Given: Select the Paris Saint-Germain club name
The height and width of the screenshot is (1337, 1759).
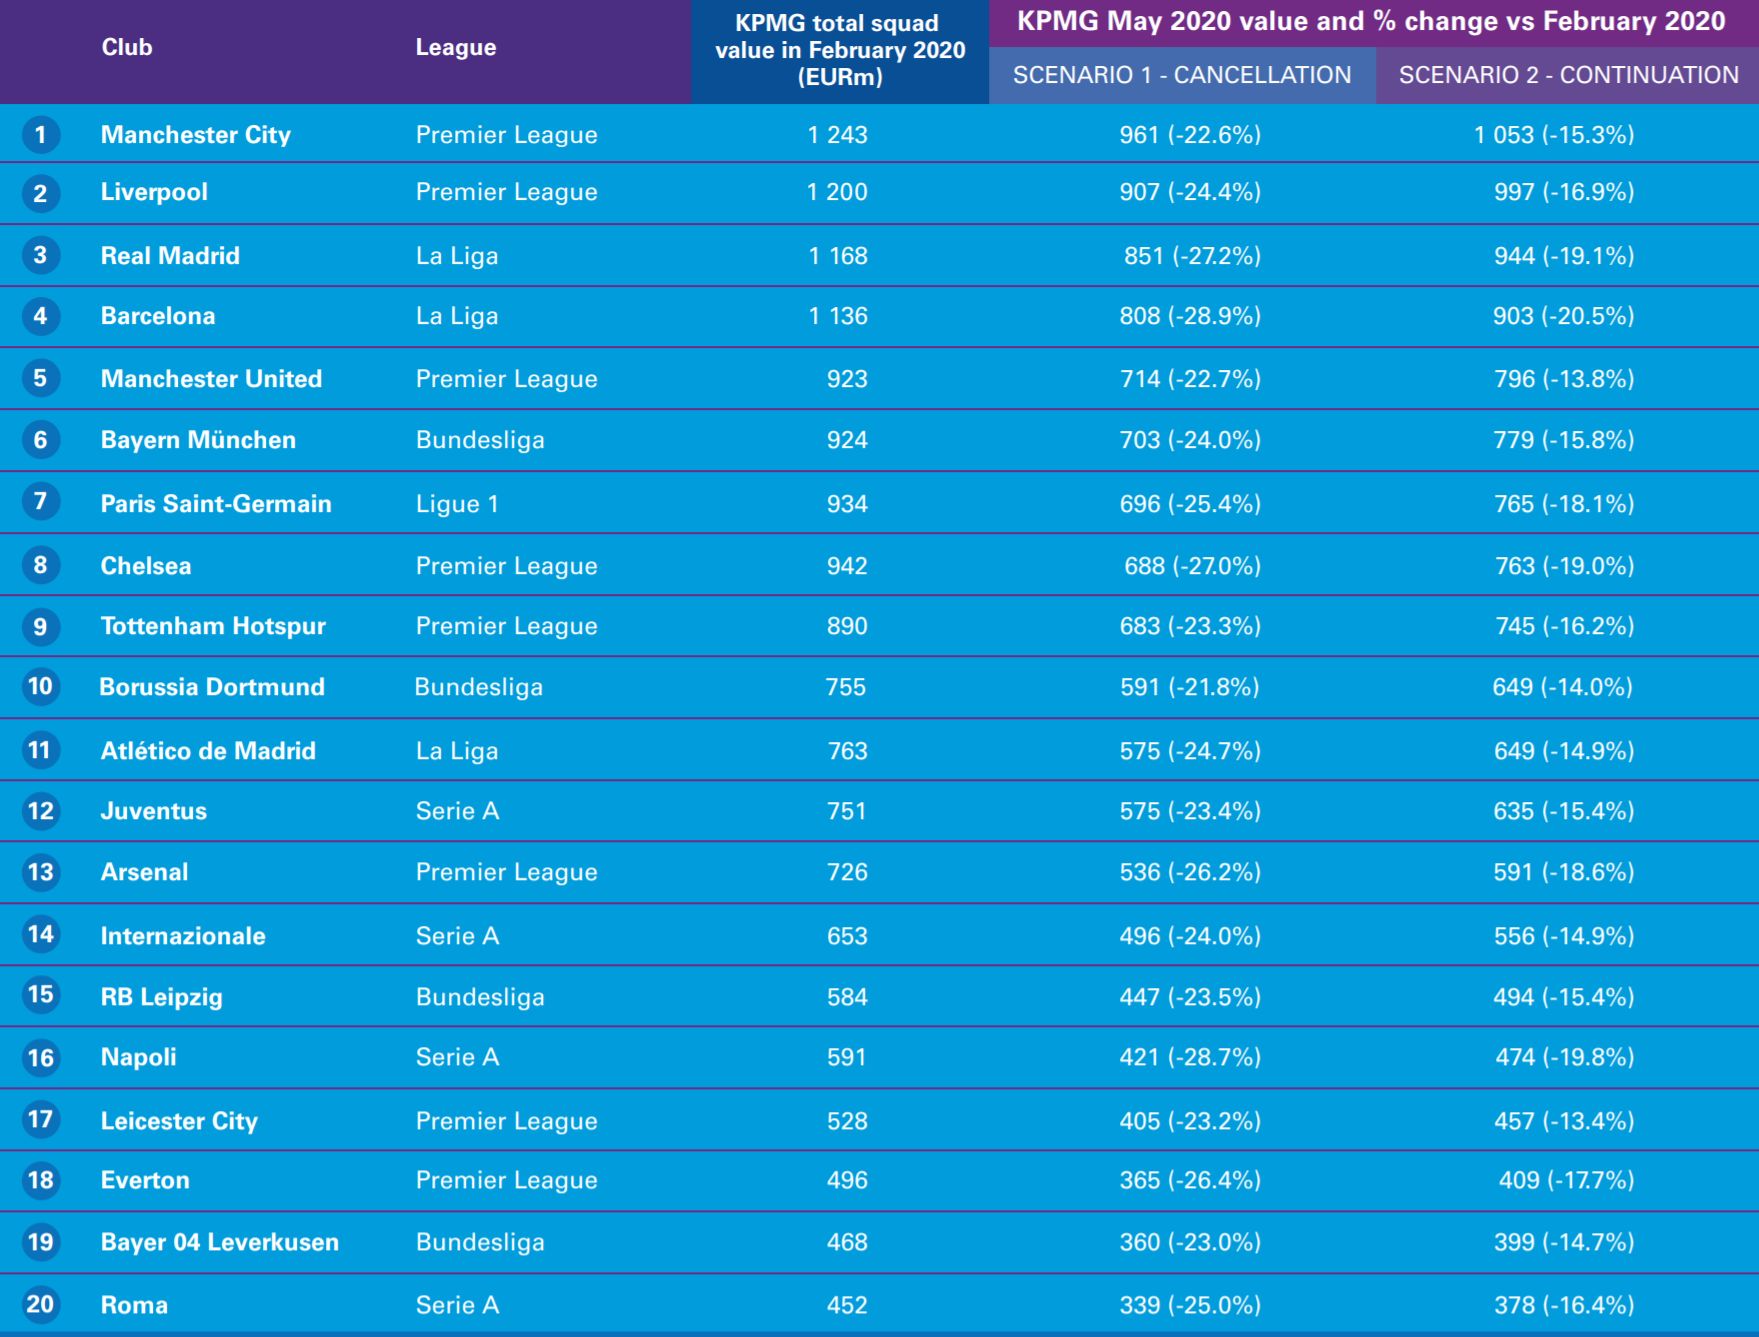Looking at the screenshot, I should tap(216, 503).
